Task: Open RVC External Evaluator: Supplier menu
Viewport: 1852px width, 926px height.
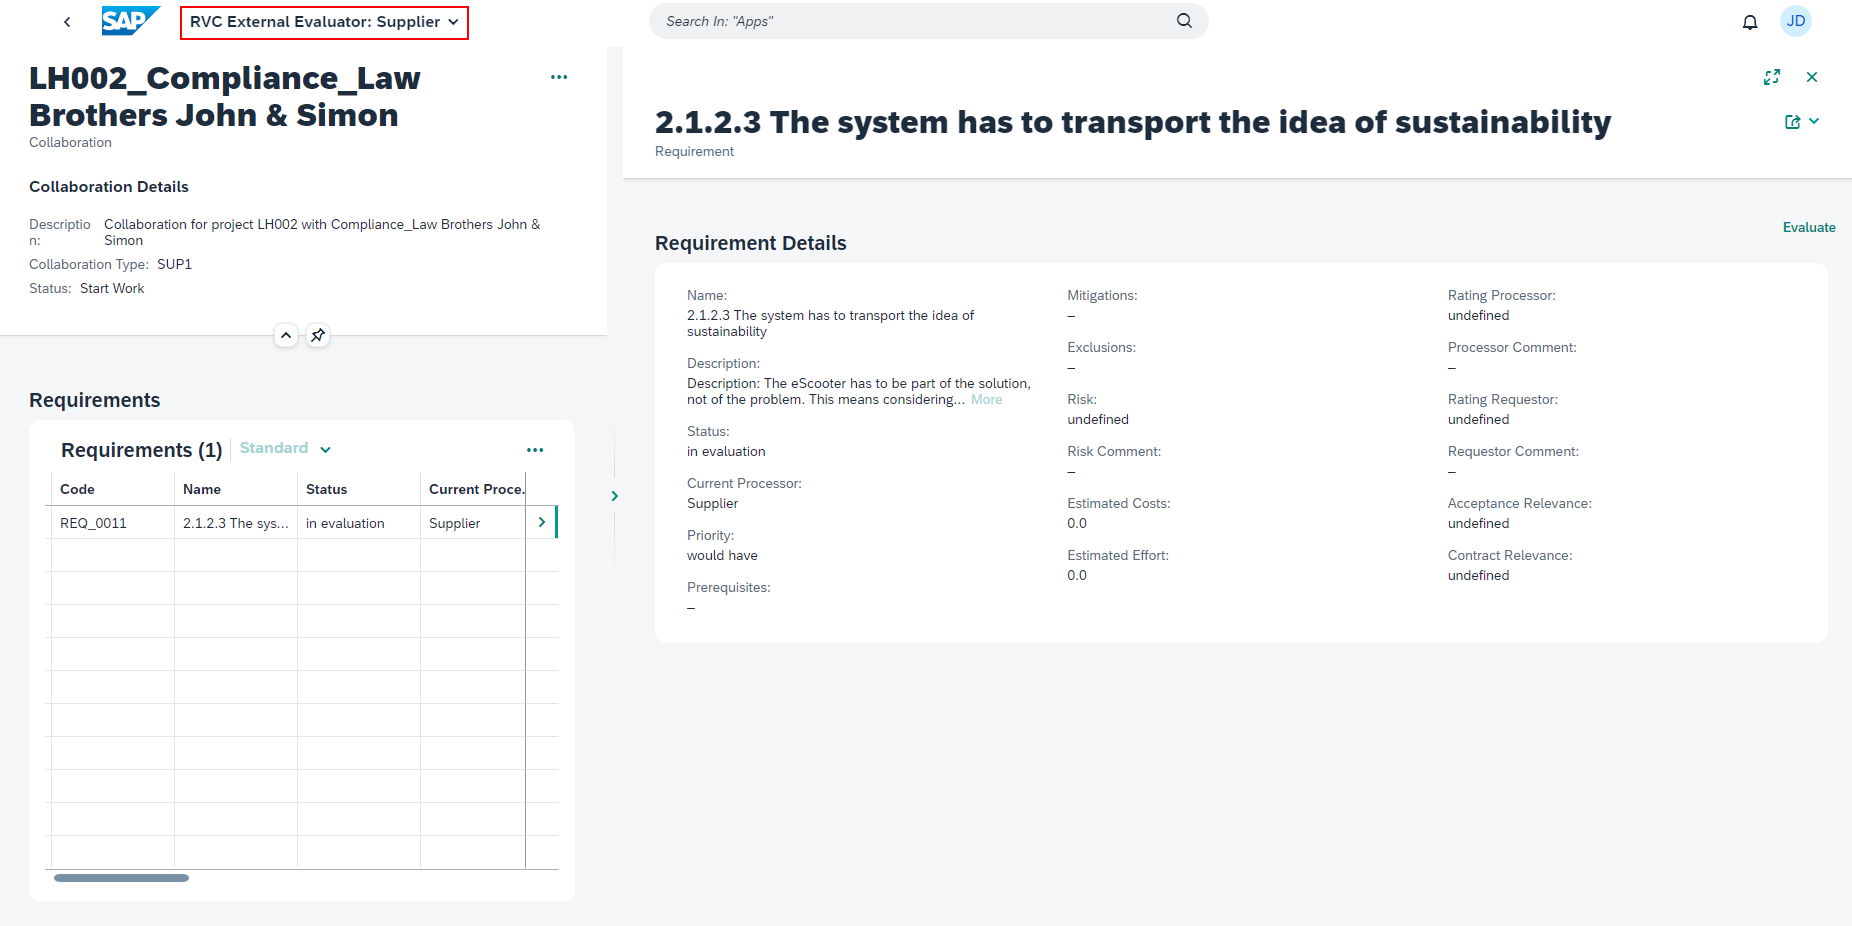Action: pyautogui.click(x=324, y=22)
